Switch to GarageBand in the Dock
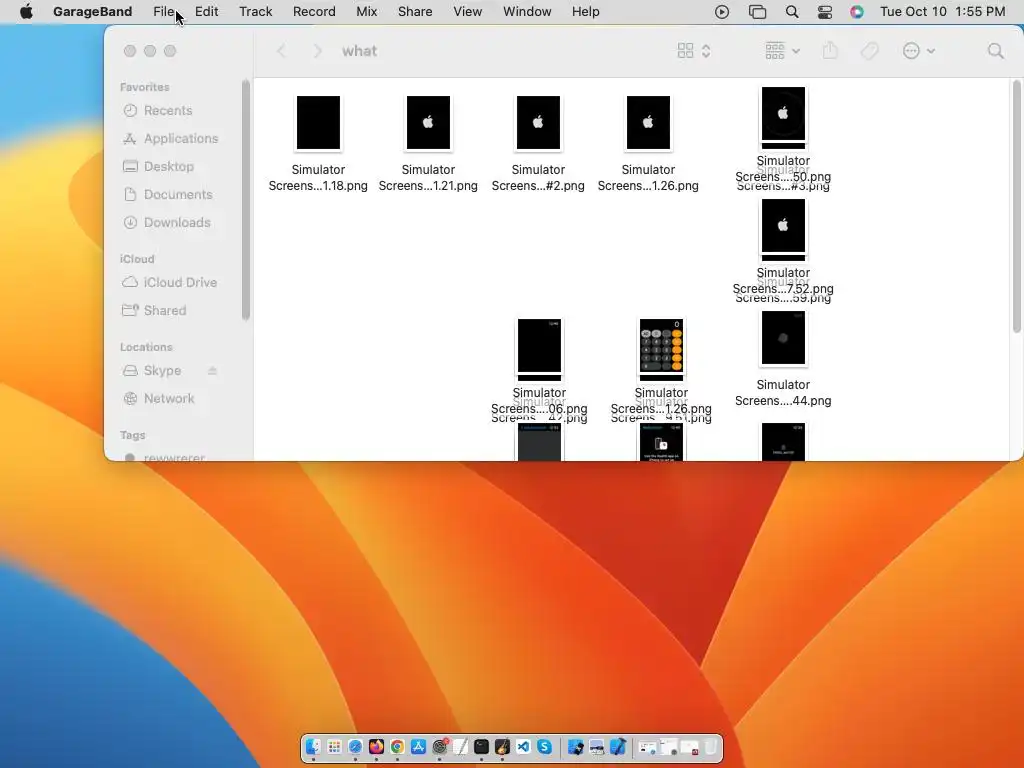 (x=502, y=746)
